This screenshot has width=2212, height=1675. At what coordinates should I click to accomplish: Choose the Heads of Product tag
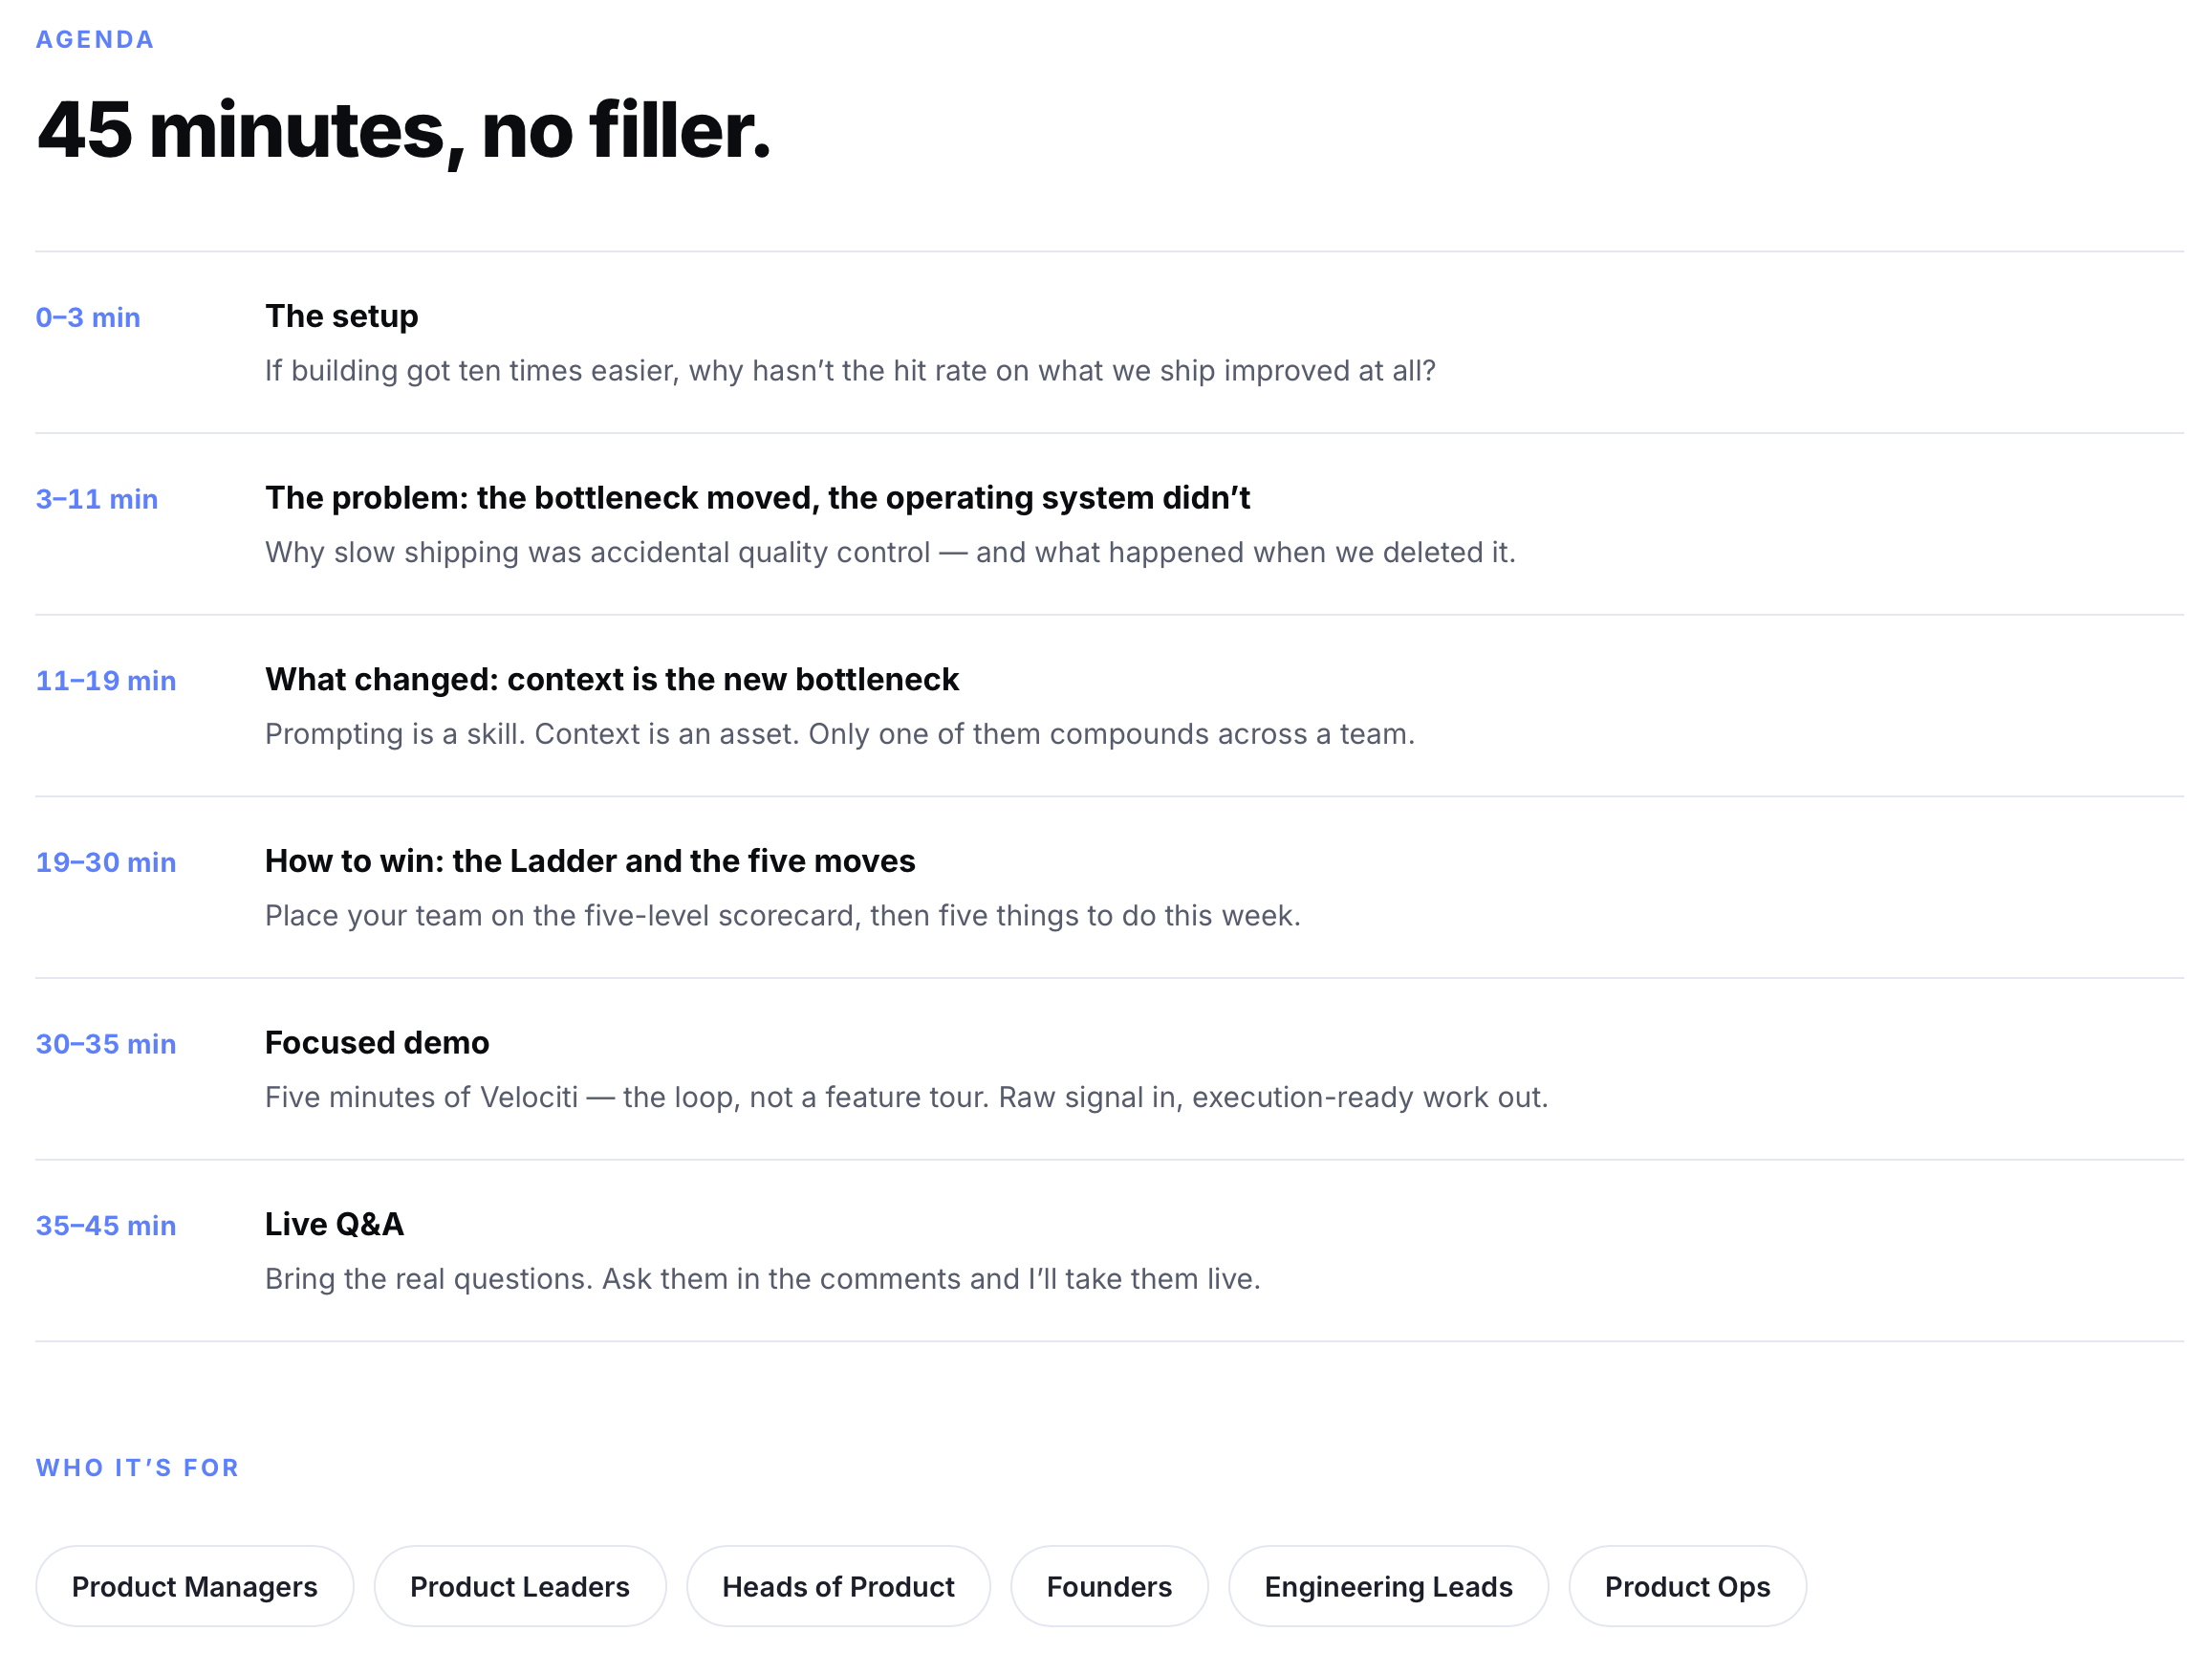point(838,1586)
